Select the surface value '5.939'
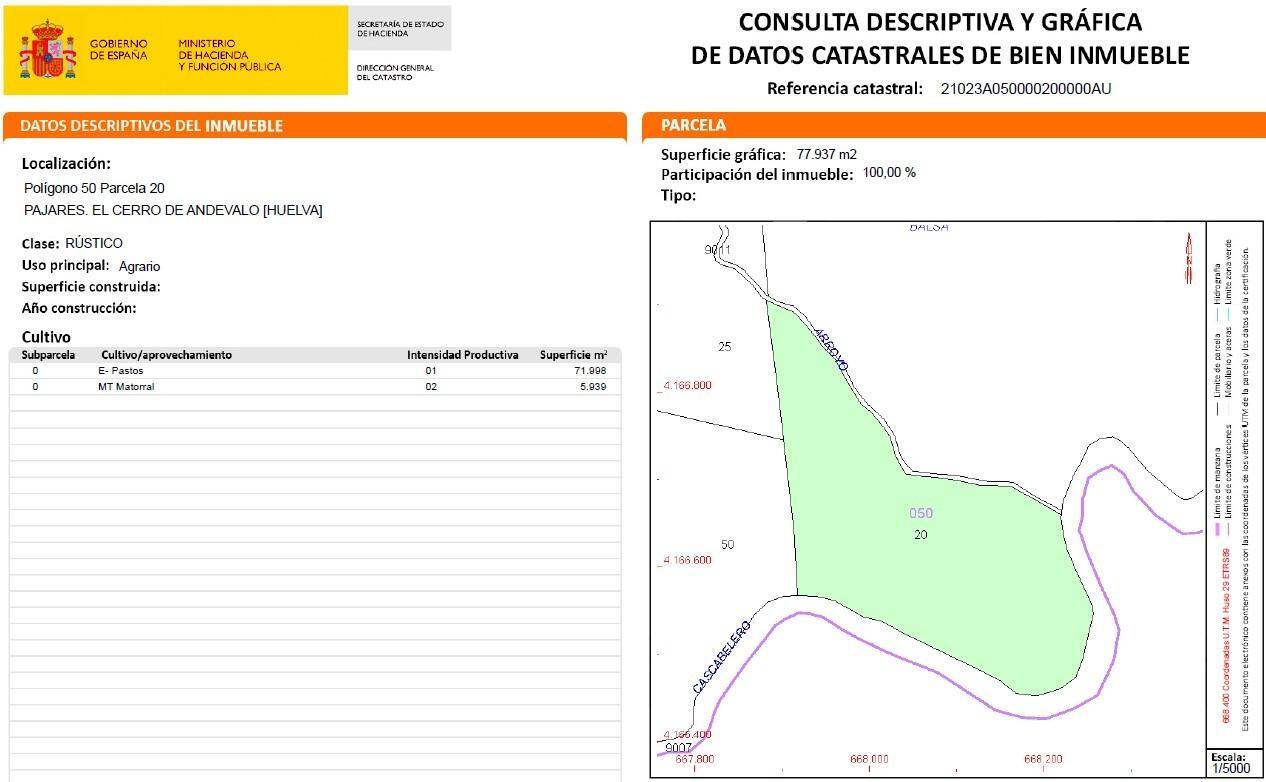The image size is (1266, 782). [x=593, y=387]
